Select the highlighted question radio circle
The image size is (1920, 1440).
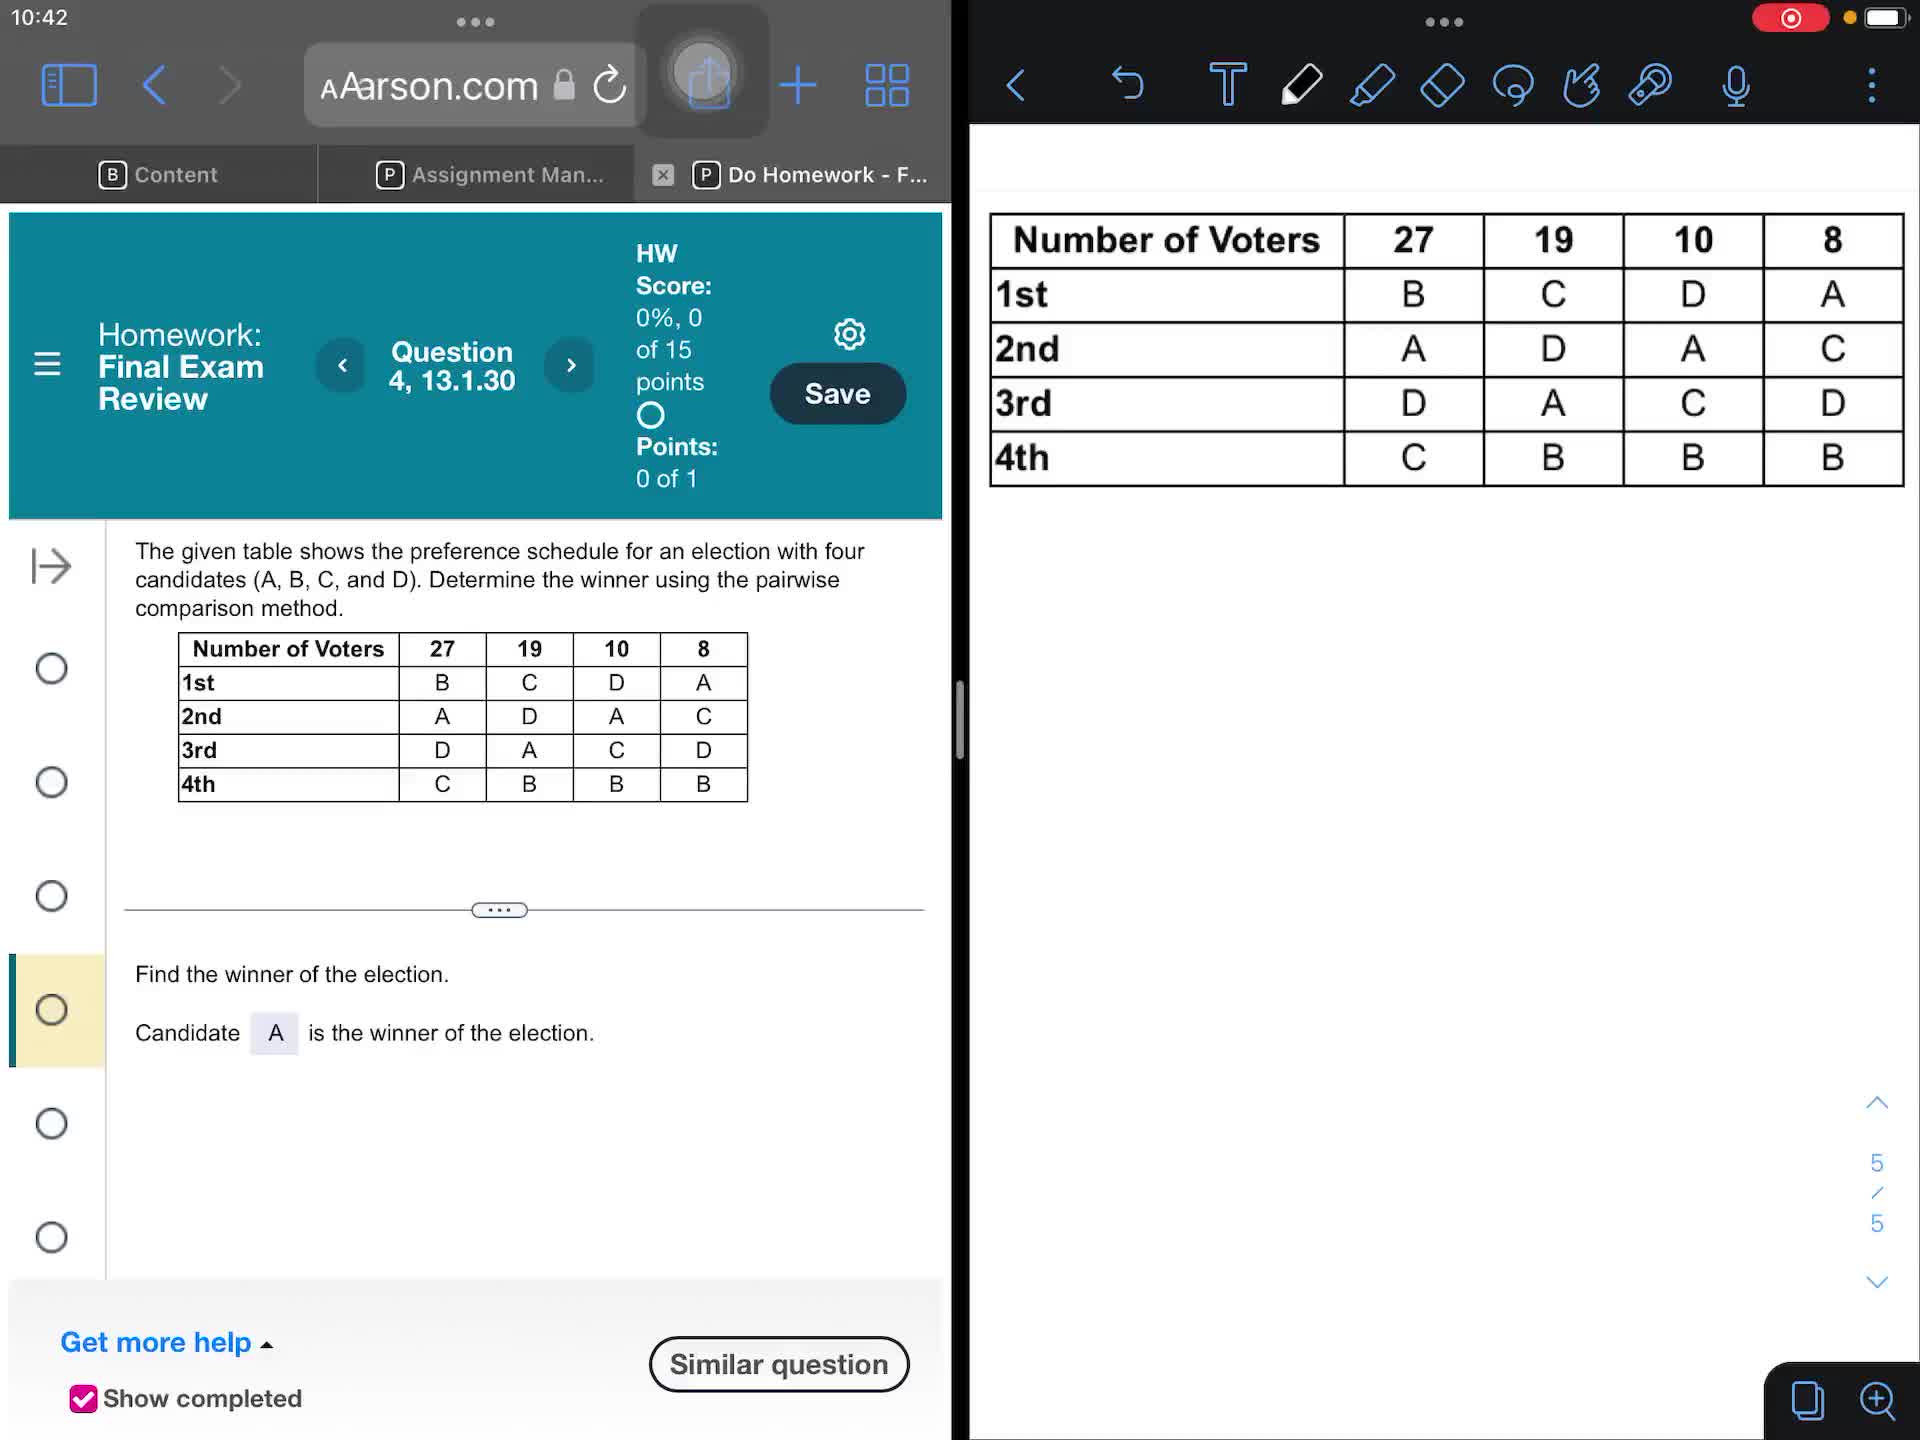click(x=52, y=1010)
